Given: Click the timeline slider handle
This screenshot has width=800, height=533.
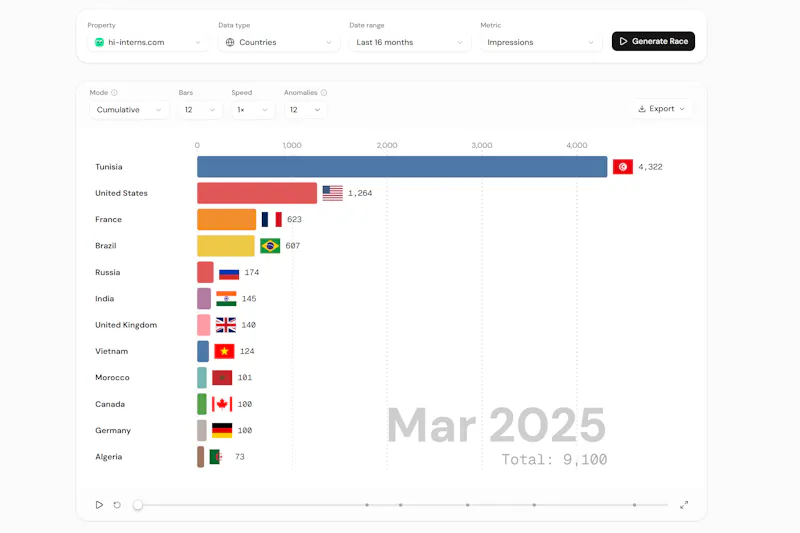Looking at the screenshot, I should 138,505.
